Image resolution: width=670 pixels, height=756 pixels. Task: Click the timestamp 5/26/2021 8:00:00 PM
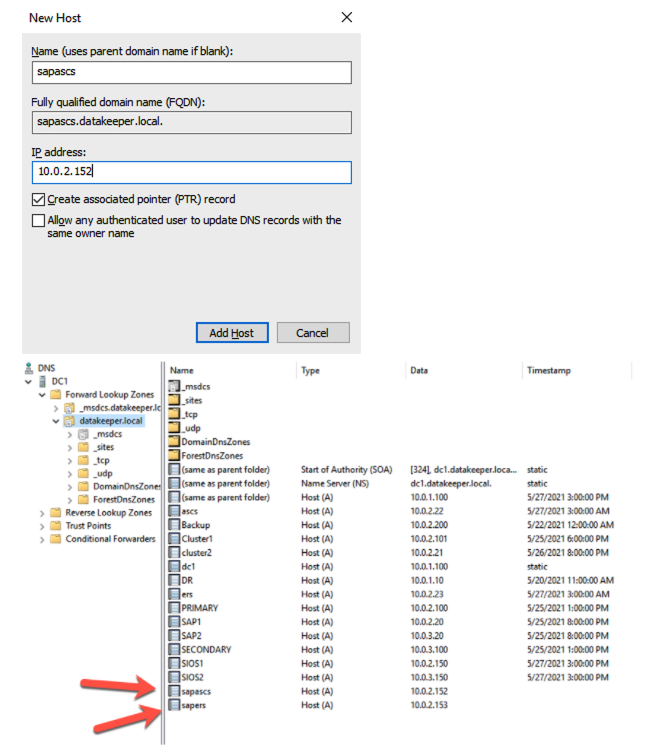point(567,552)
